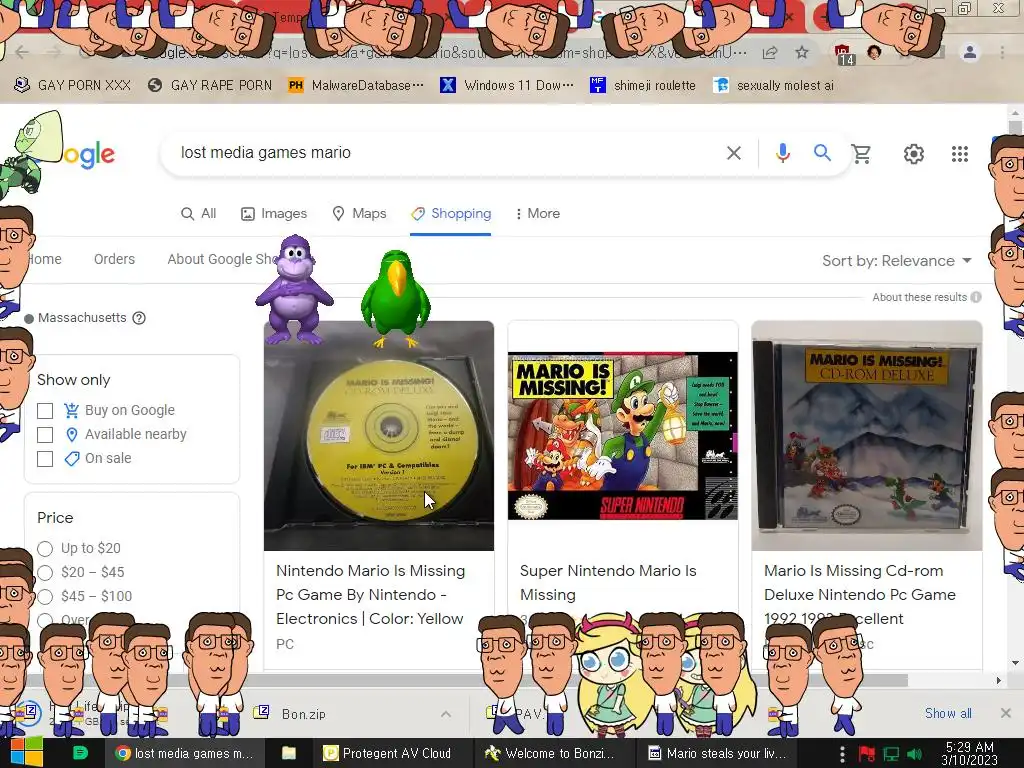Show hidden tray icons overflow
Viewport: 1024px width, 768px height.
842,754
